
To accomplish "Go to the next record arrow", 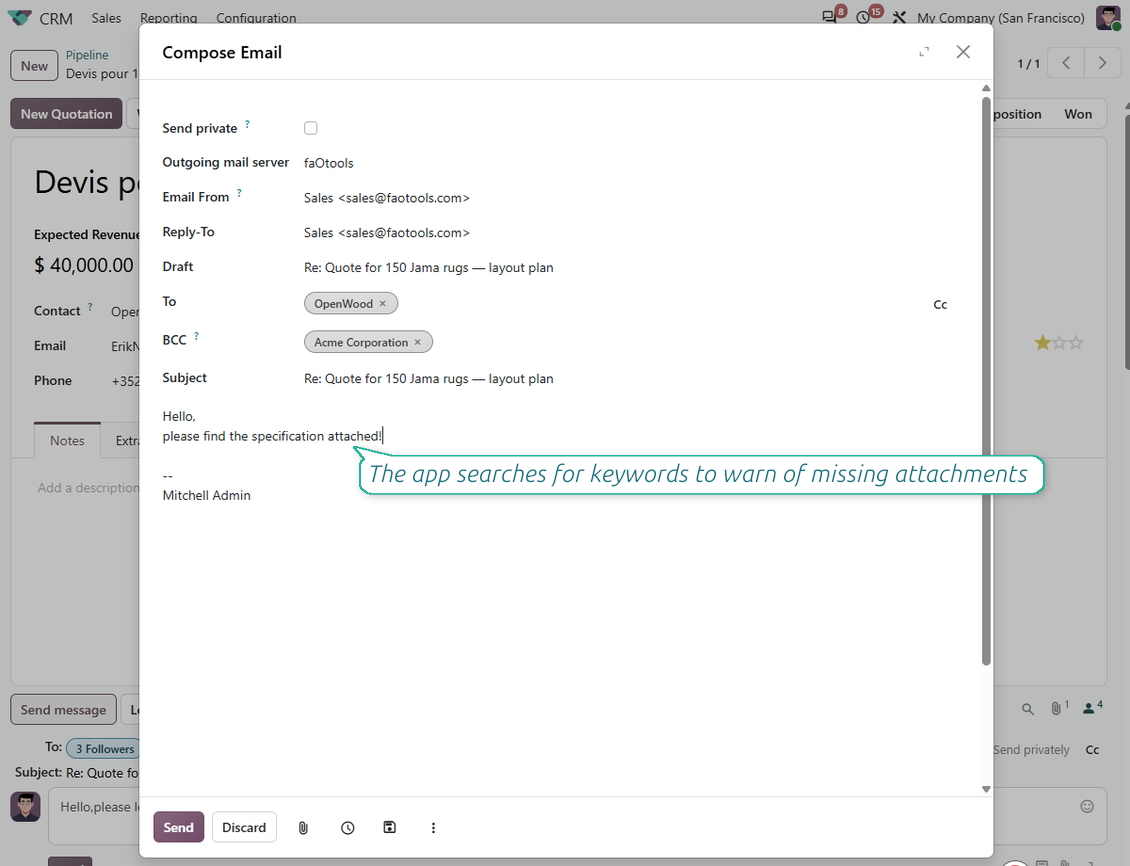I will [x=1102, y=63].
